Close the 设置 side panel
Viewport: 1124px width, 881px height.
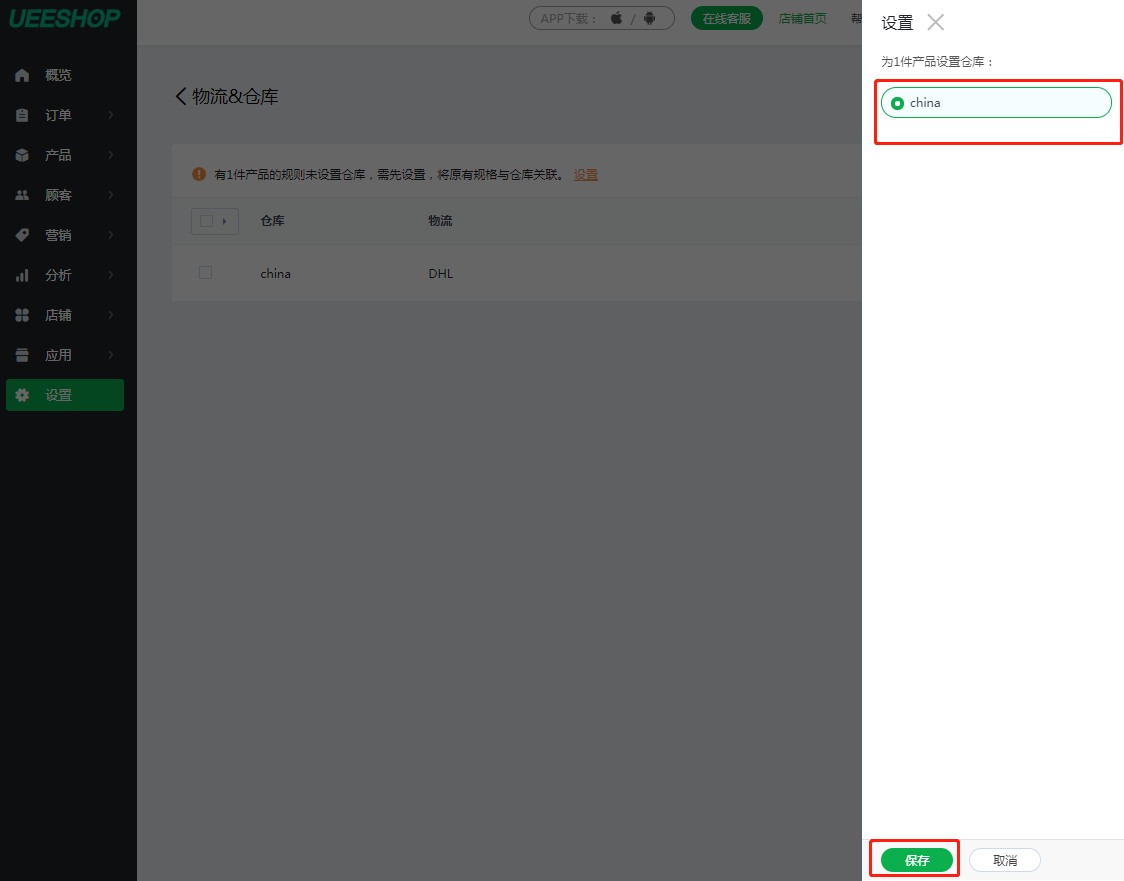935,22
